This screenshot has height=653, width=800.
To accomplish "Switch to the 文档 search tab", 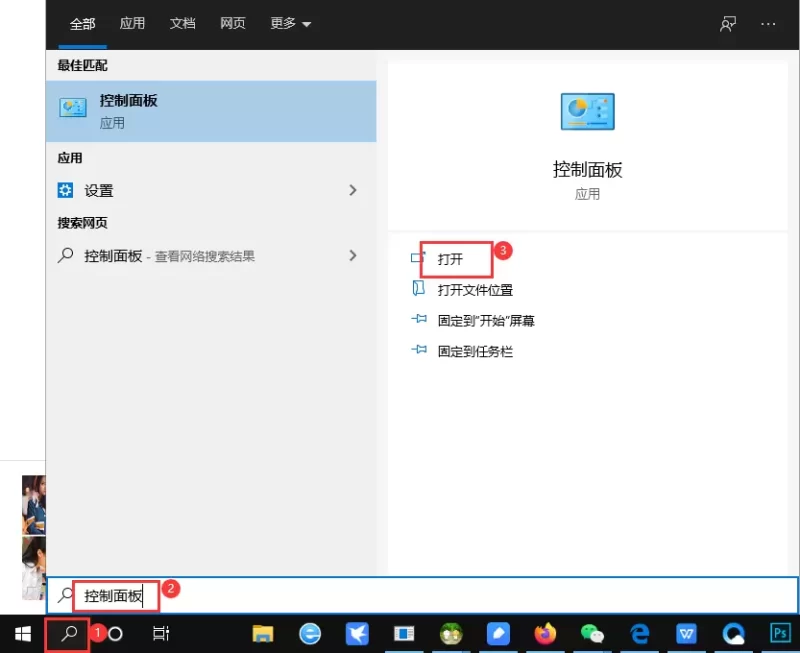I will [x=182, y=24].
